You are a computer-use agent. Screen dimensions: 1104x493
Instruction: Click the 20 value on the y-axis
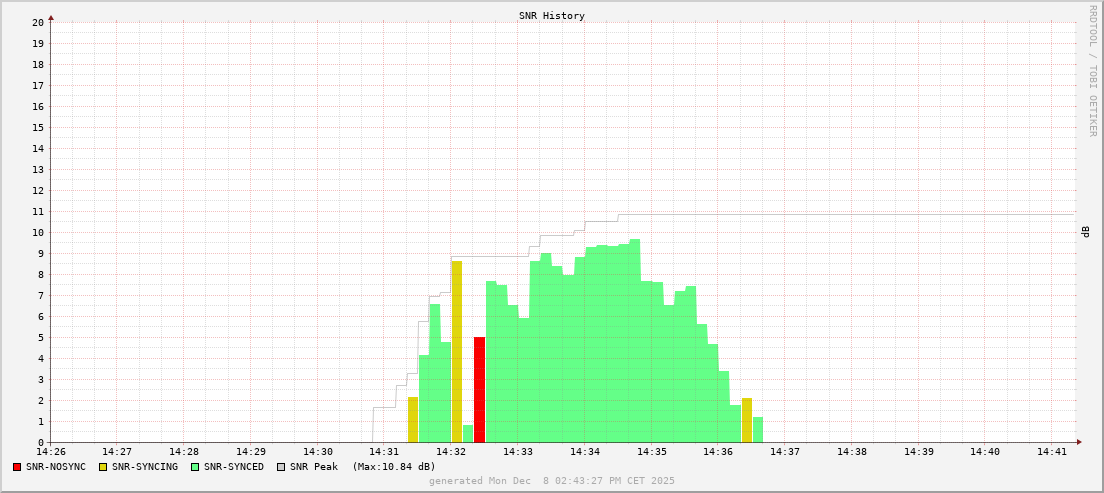coord(37,22)
